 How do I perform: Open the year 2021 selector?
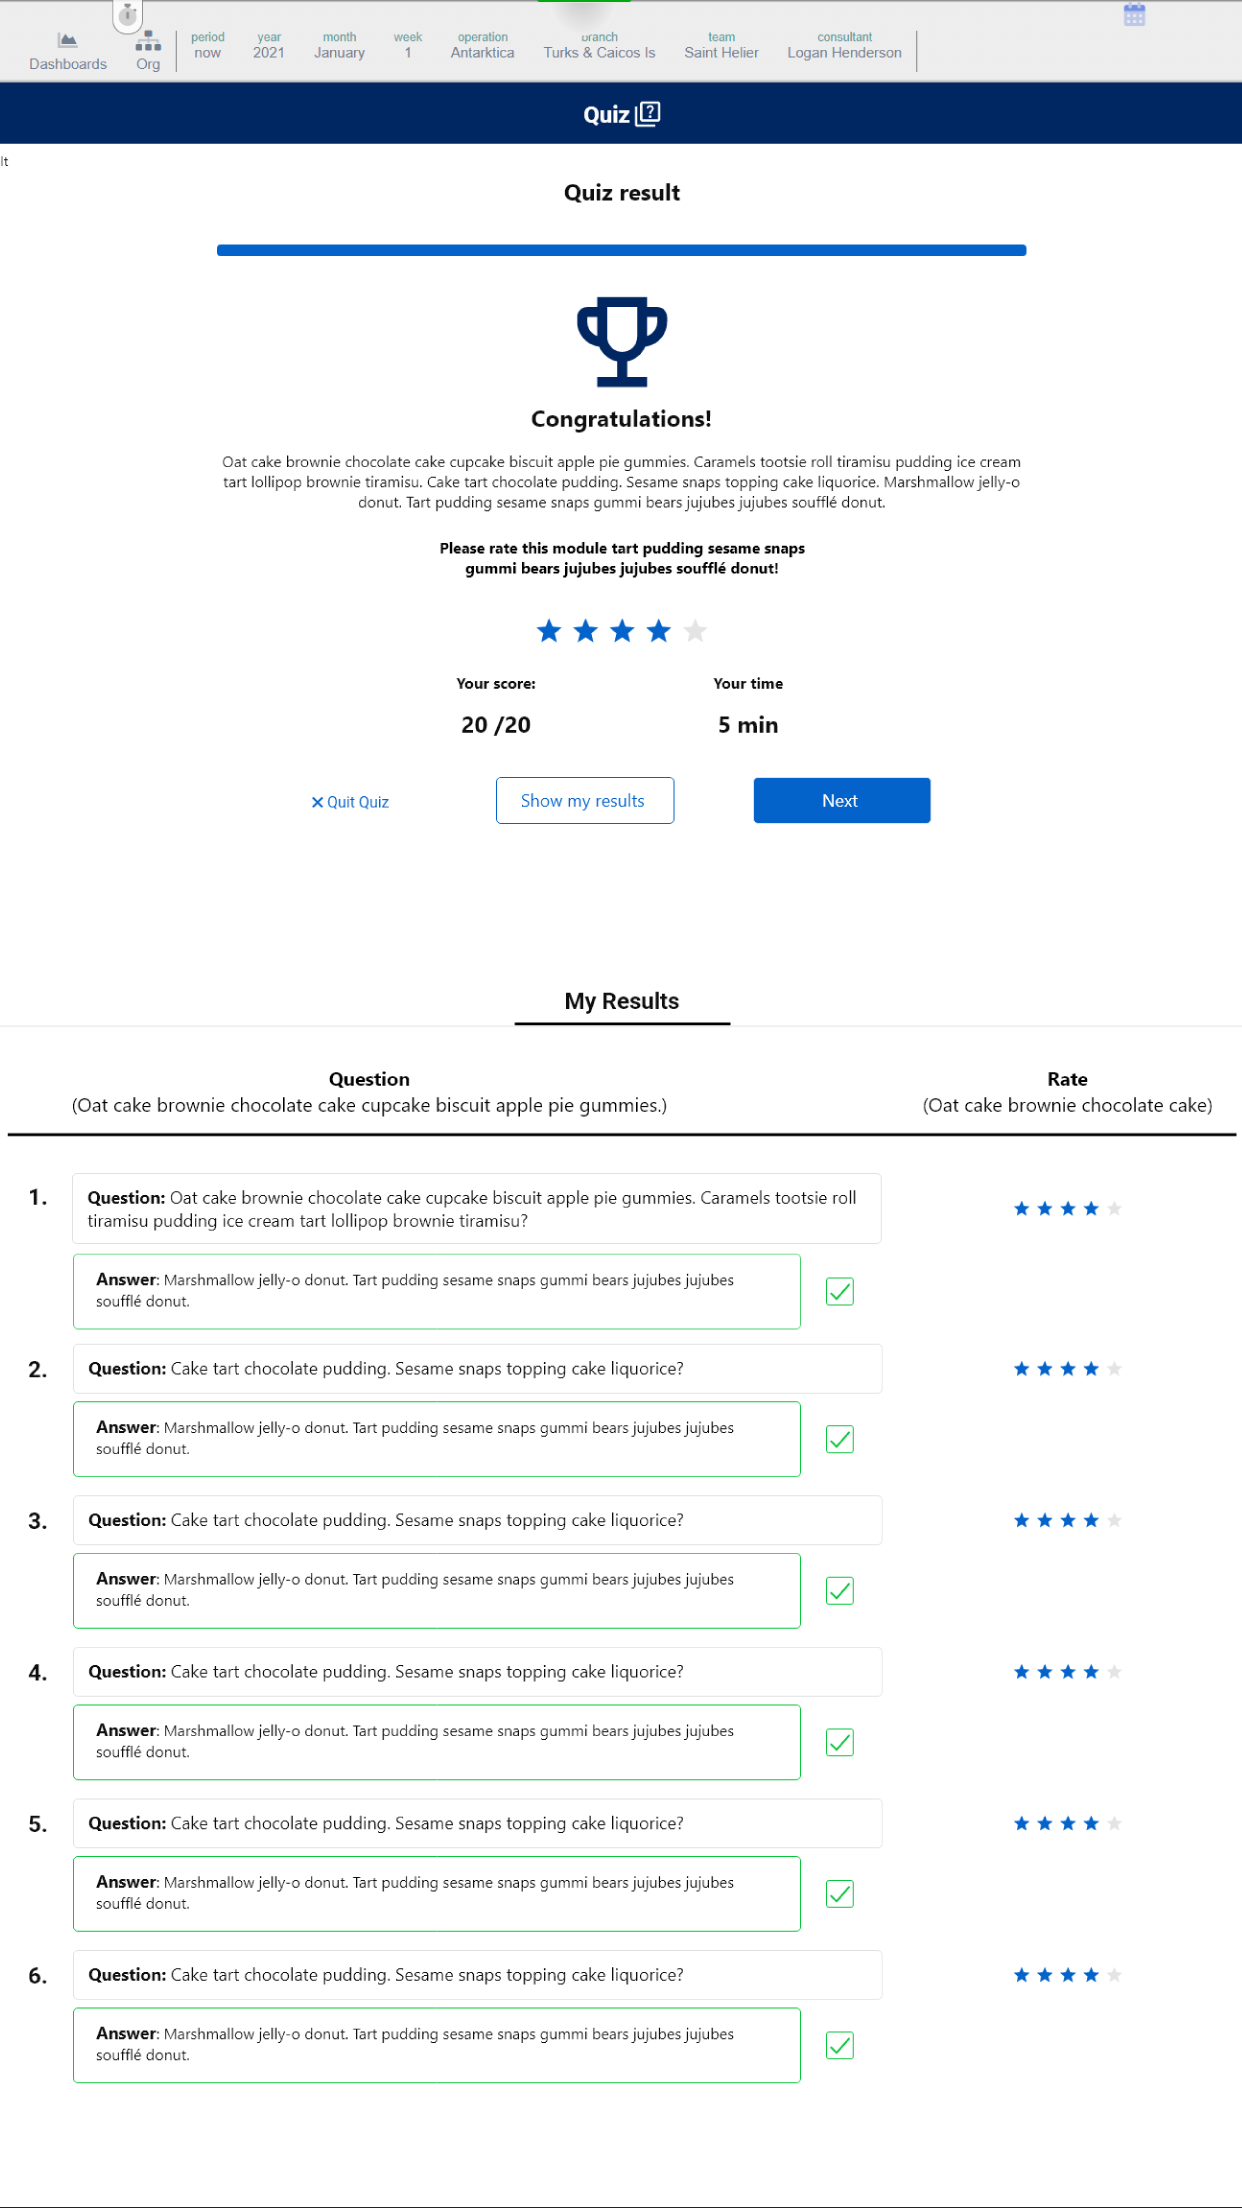pyautogui.click(x=268, y=46)
